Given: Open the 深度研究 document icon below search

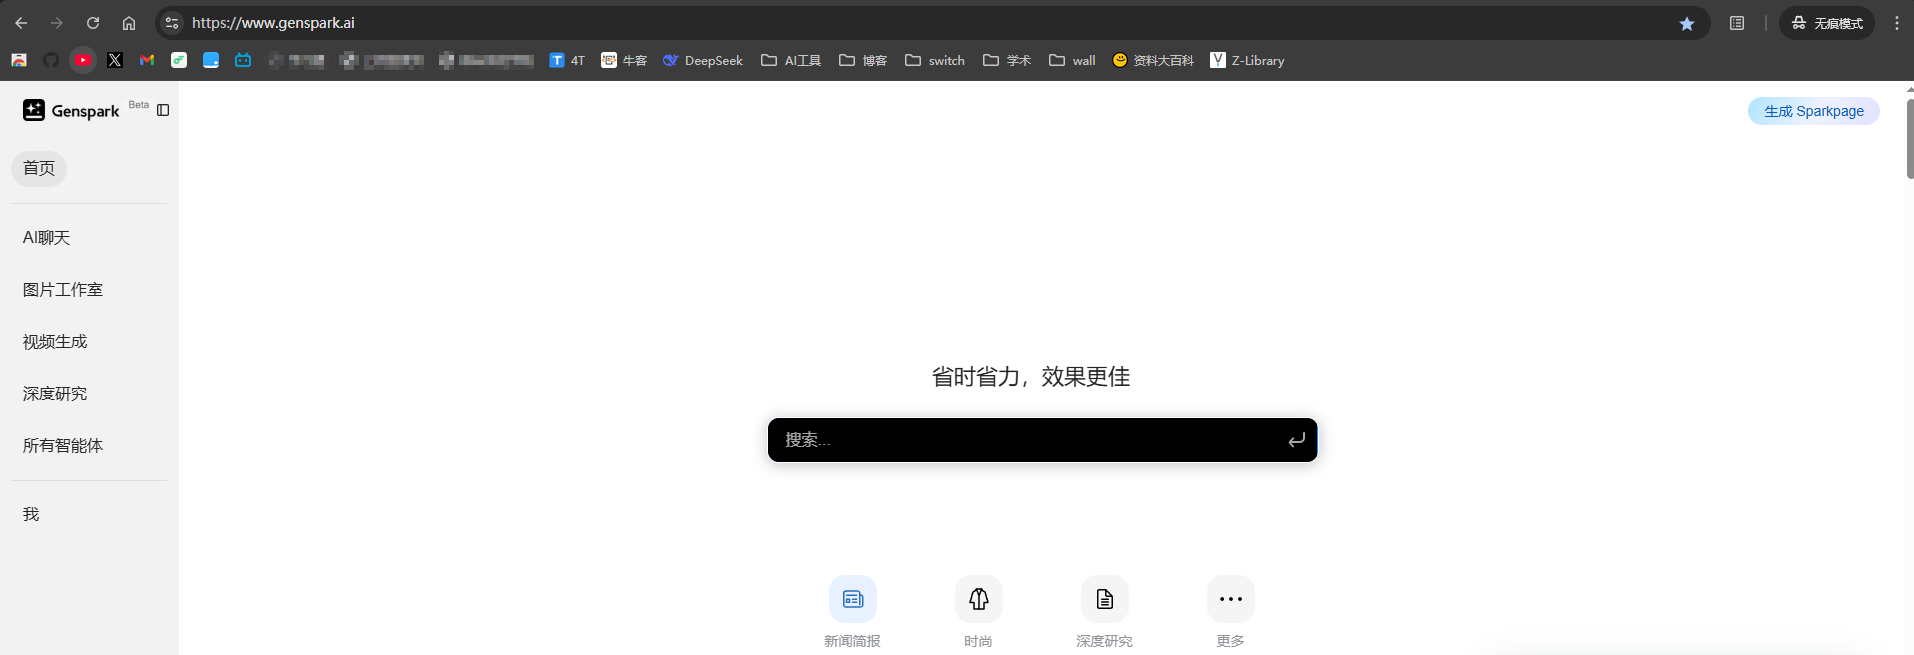Looking at the screenshot, I should click(x=1105, y=599).
